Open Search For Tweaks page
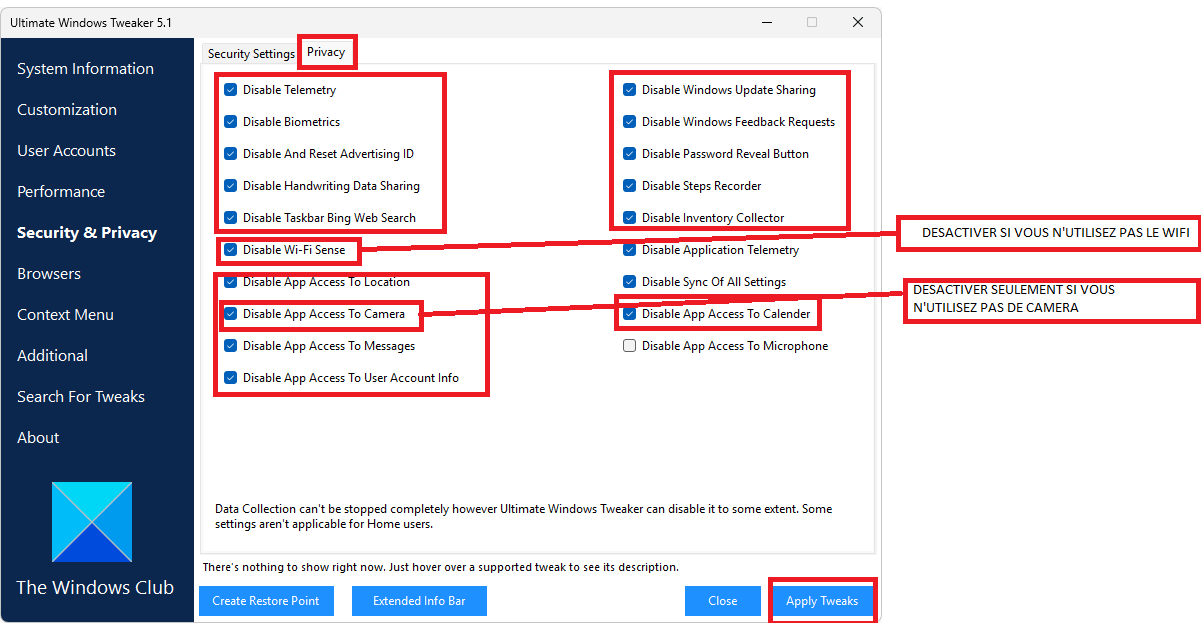 81,397
